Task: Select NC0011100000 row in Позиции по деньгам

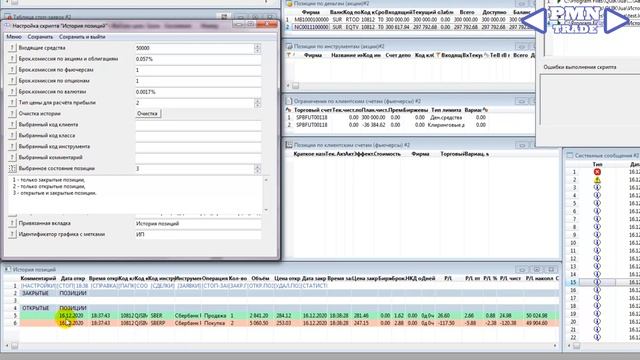Action: coord(410,27)
